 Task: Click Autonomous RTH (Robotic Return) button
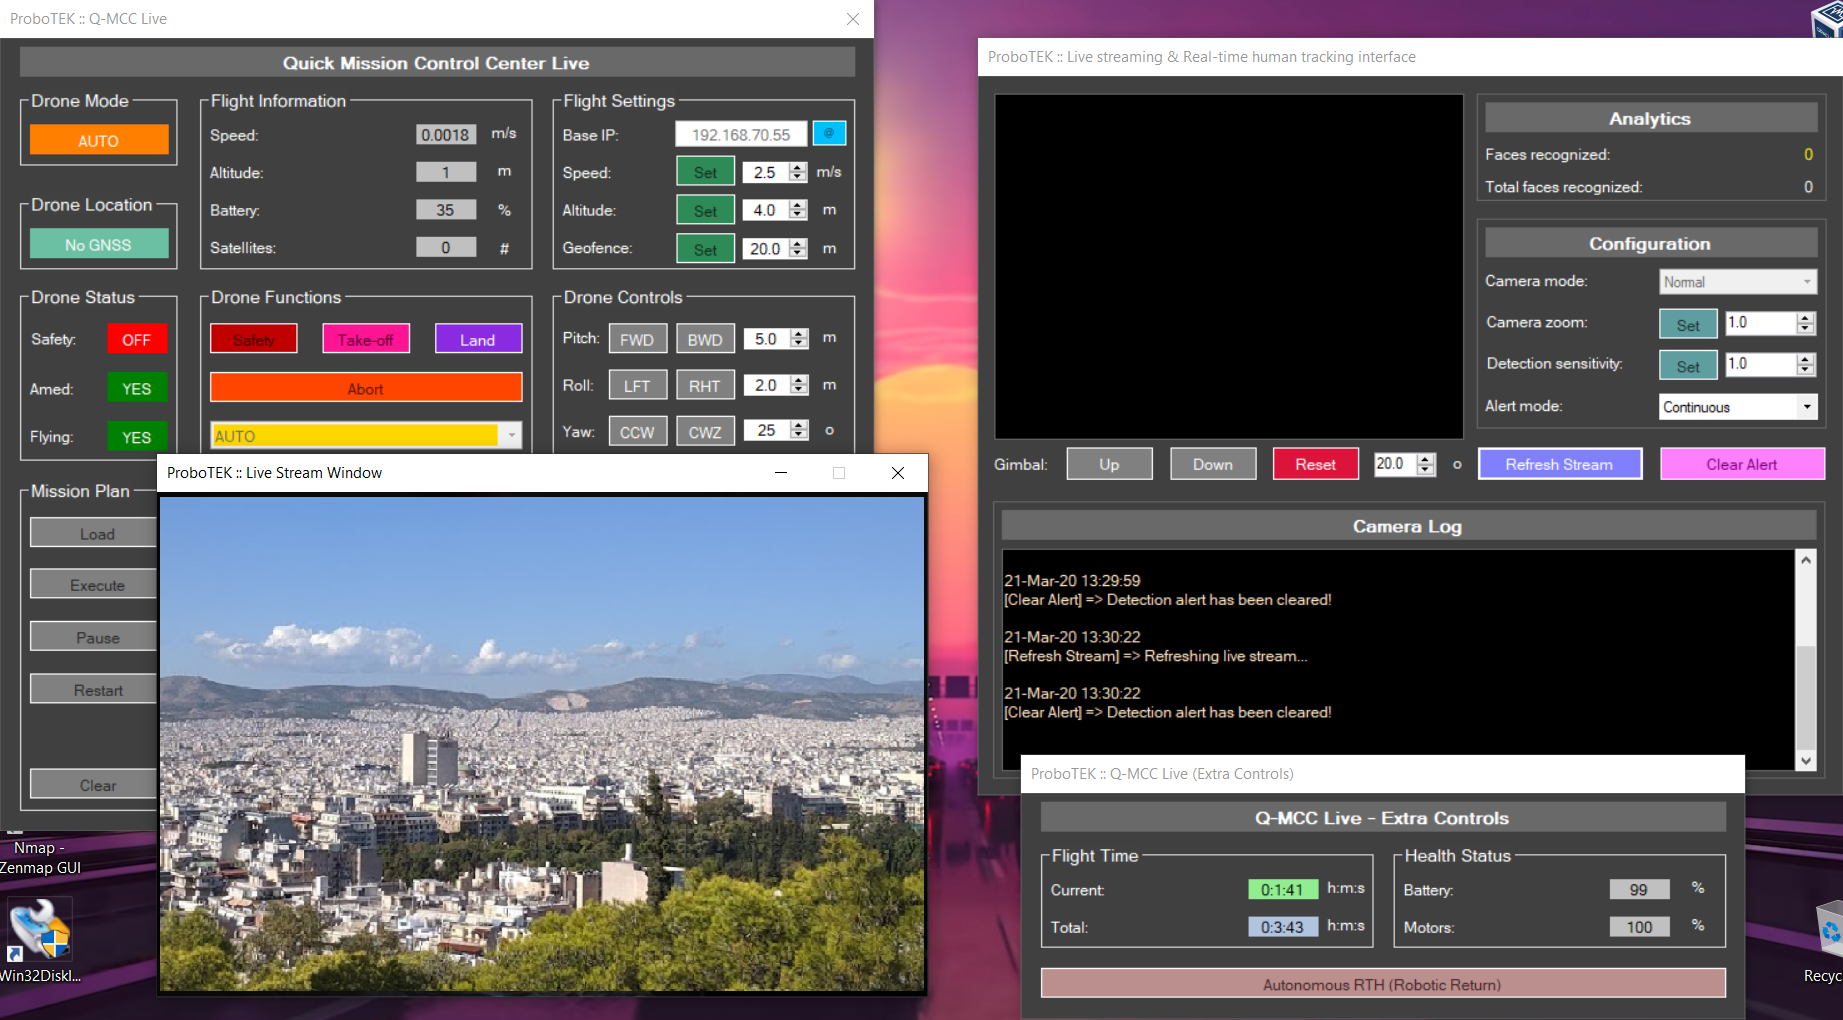[1382, 984]
